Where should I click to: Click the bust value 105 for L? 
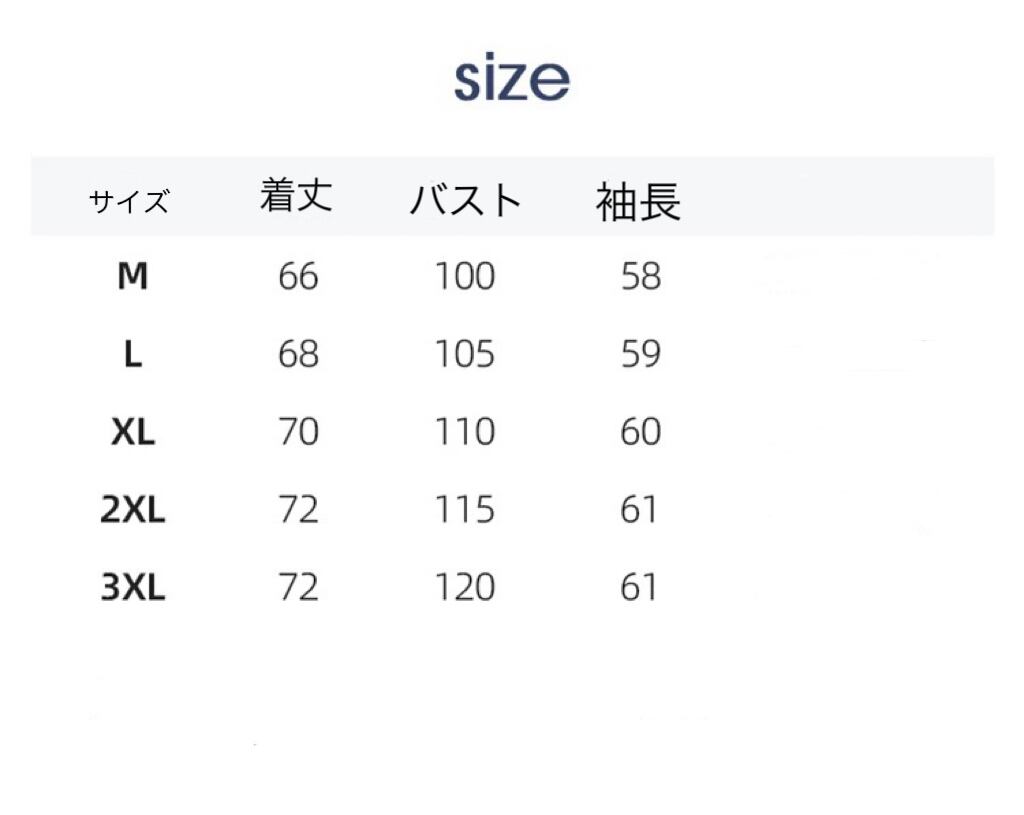464,354
